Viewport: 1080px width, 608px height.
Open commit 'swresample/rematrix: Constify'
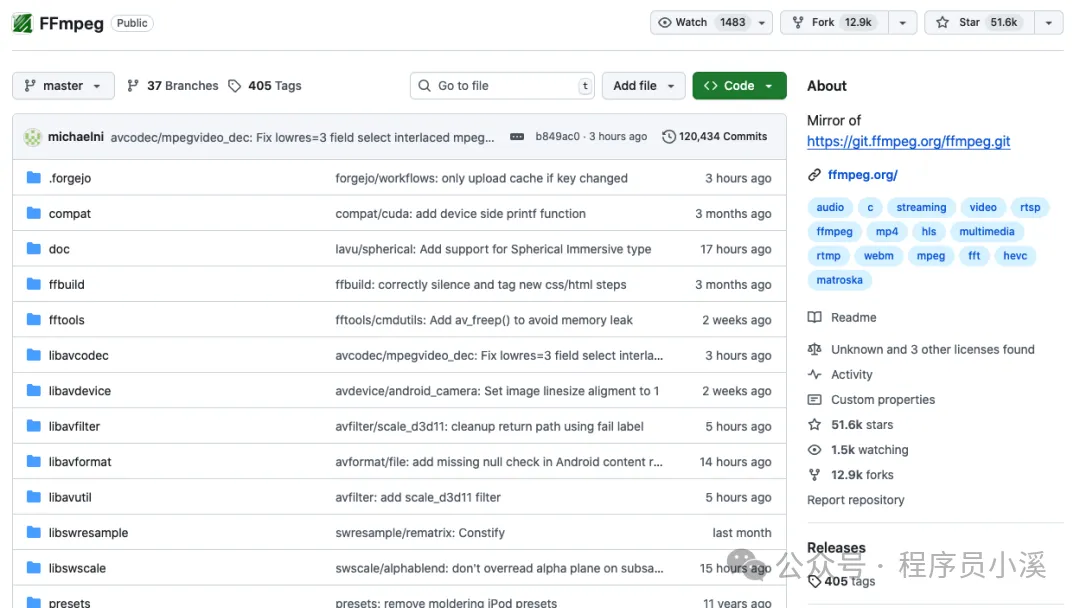[x=420, y=532]
